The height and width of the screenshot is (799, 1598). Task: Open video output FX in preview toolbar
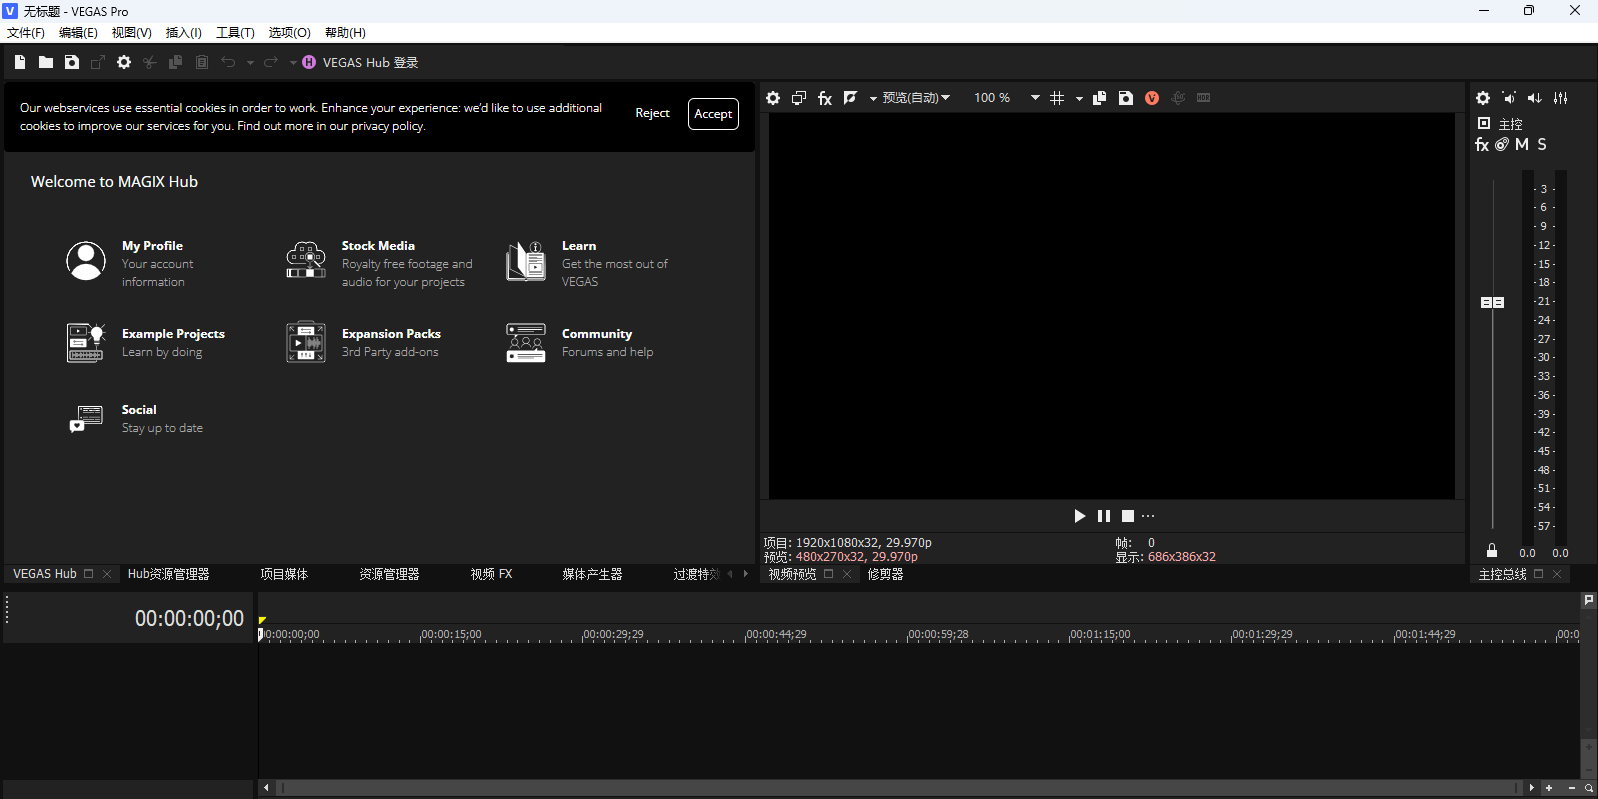[825, 98]
